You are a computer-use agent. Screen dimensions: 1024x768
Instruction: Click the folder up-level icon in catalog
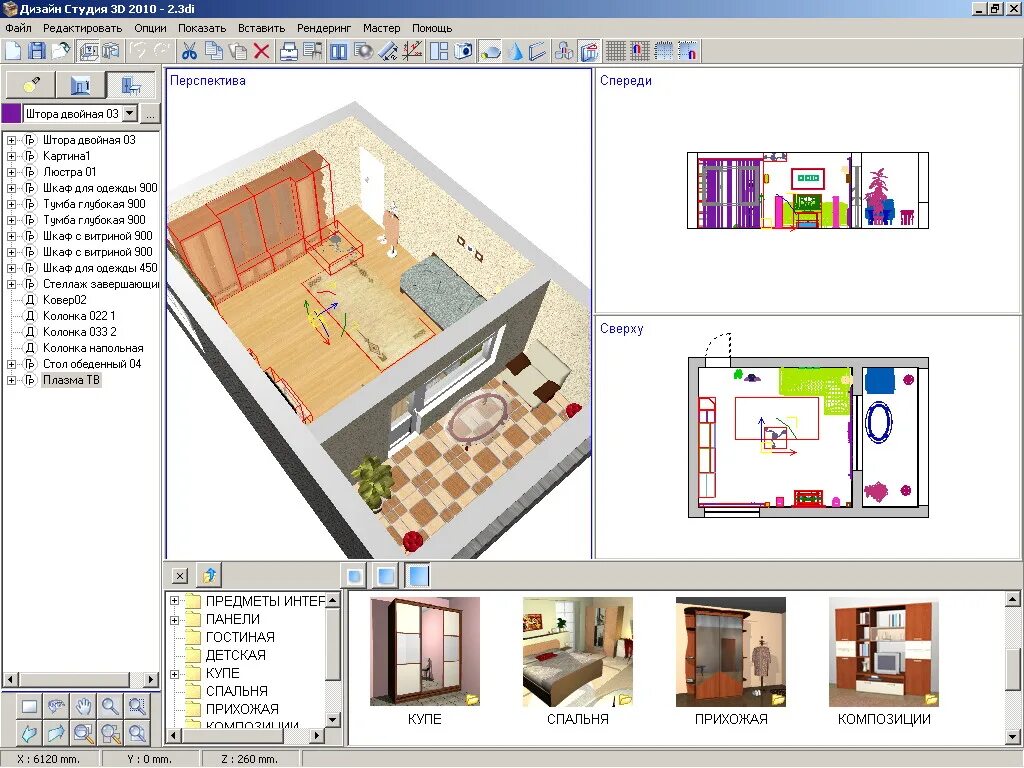point(209,575)
